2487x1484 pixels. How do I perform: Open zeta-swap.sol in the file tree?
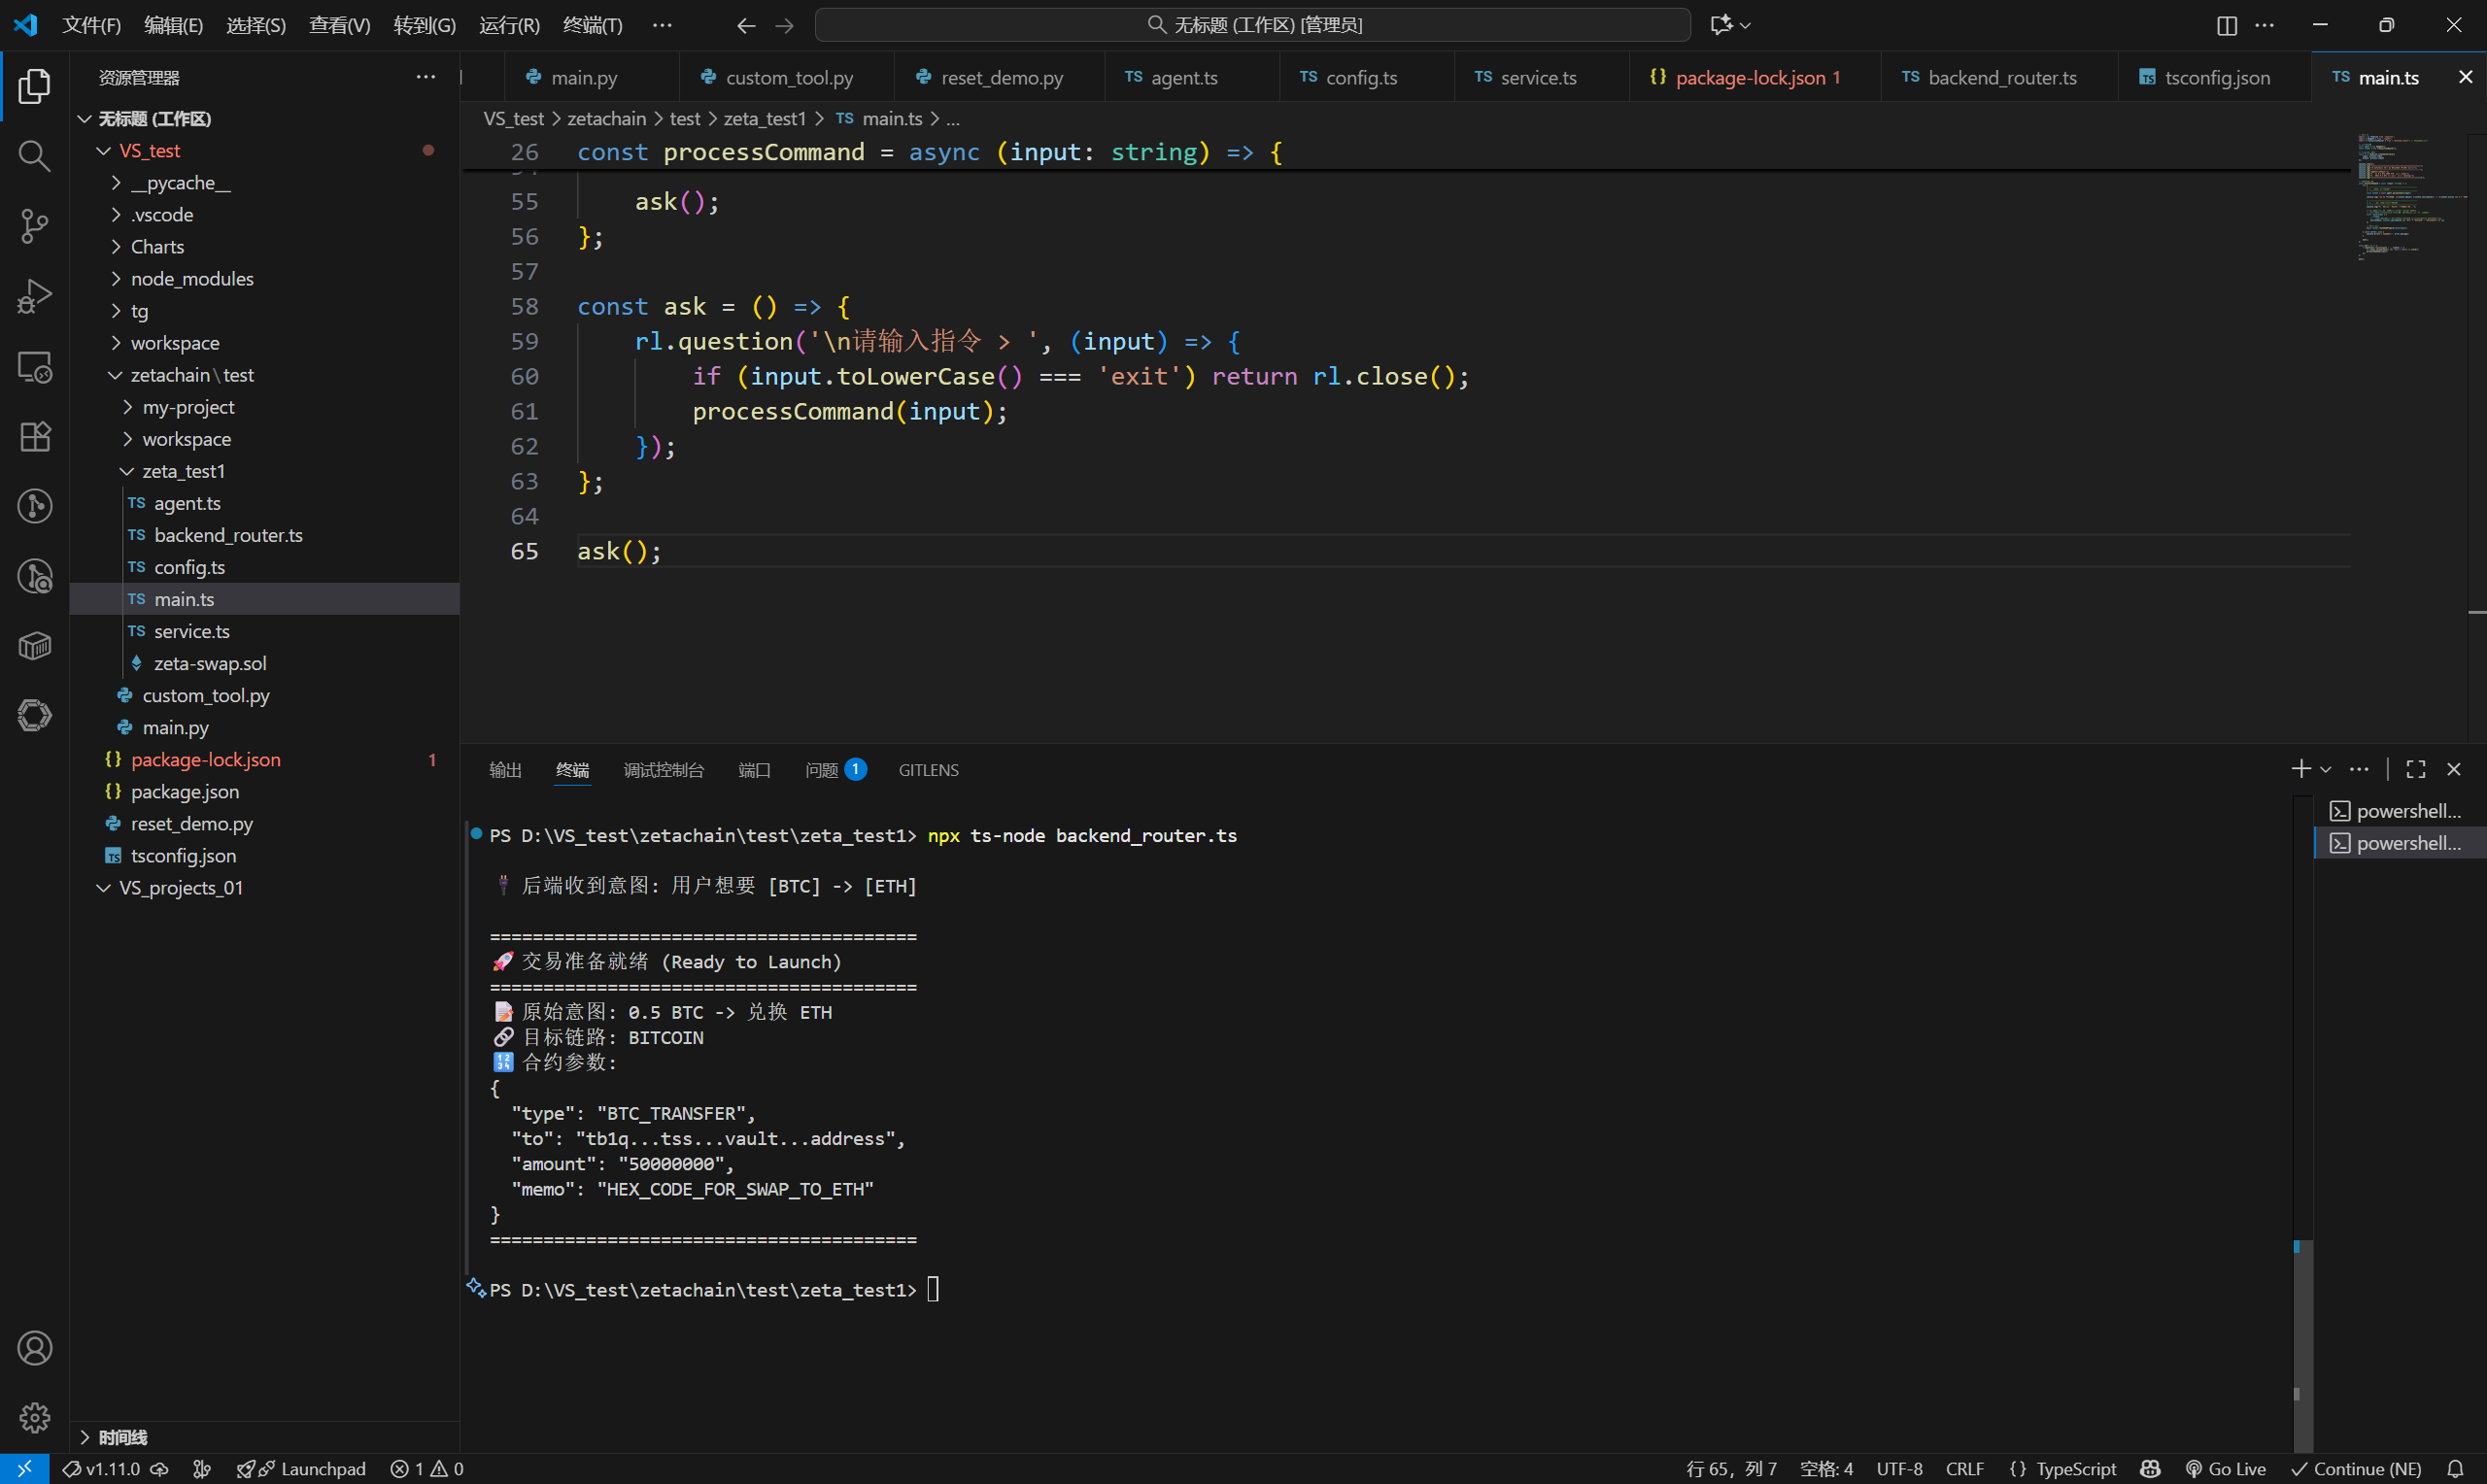pos(265,663)
